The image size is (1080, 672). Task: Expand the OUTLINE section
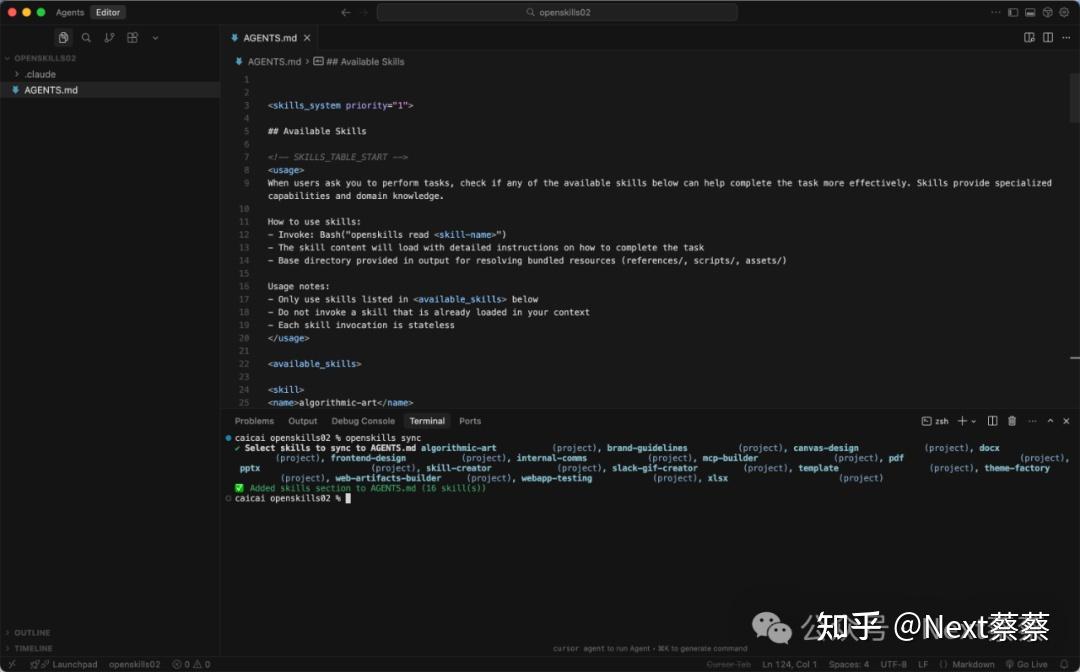(30, 632)
